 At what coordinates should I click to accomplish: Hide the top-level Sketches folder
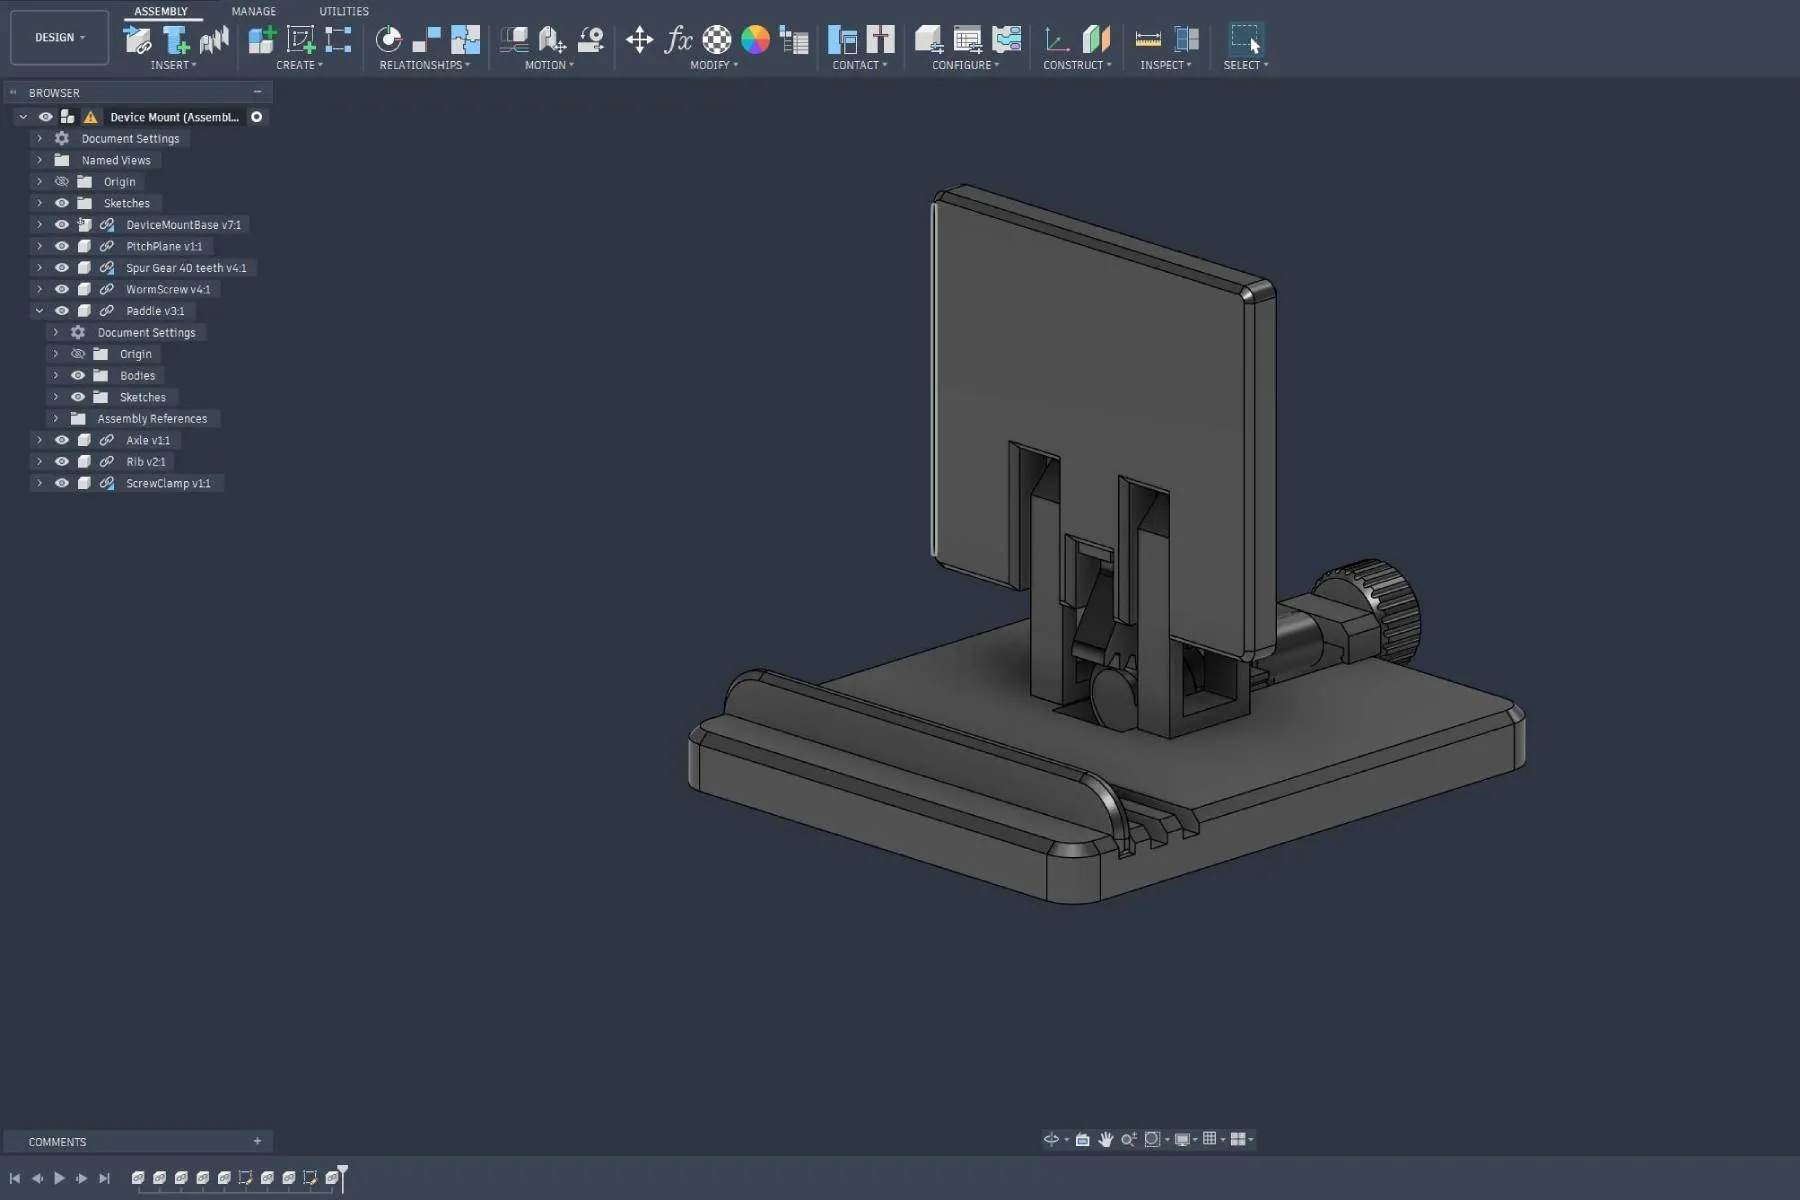(62, 203)
